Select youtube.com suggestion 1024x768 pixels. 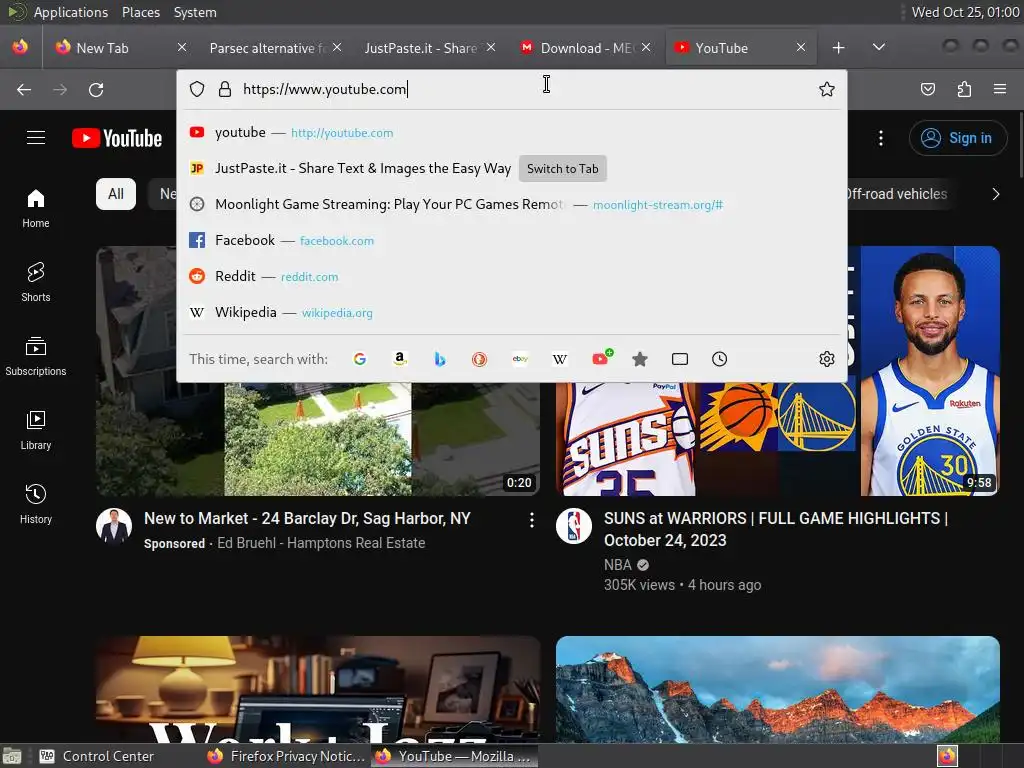[514, 133]
